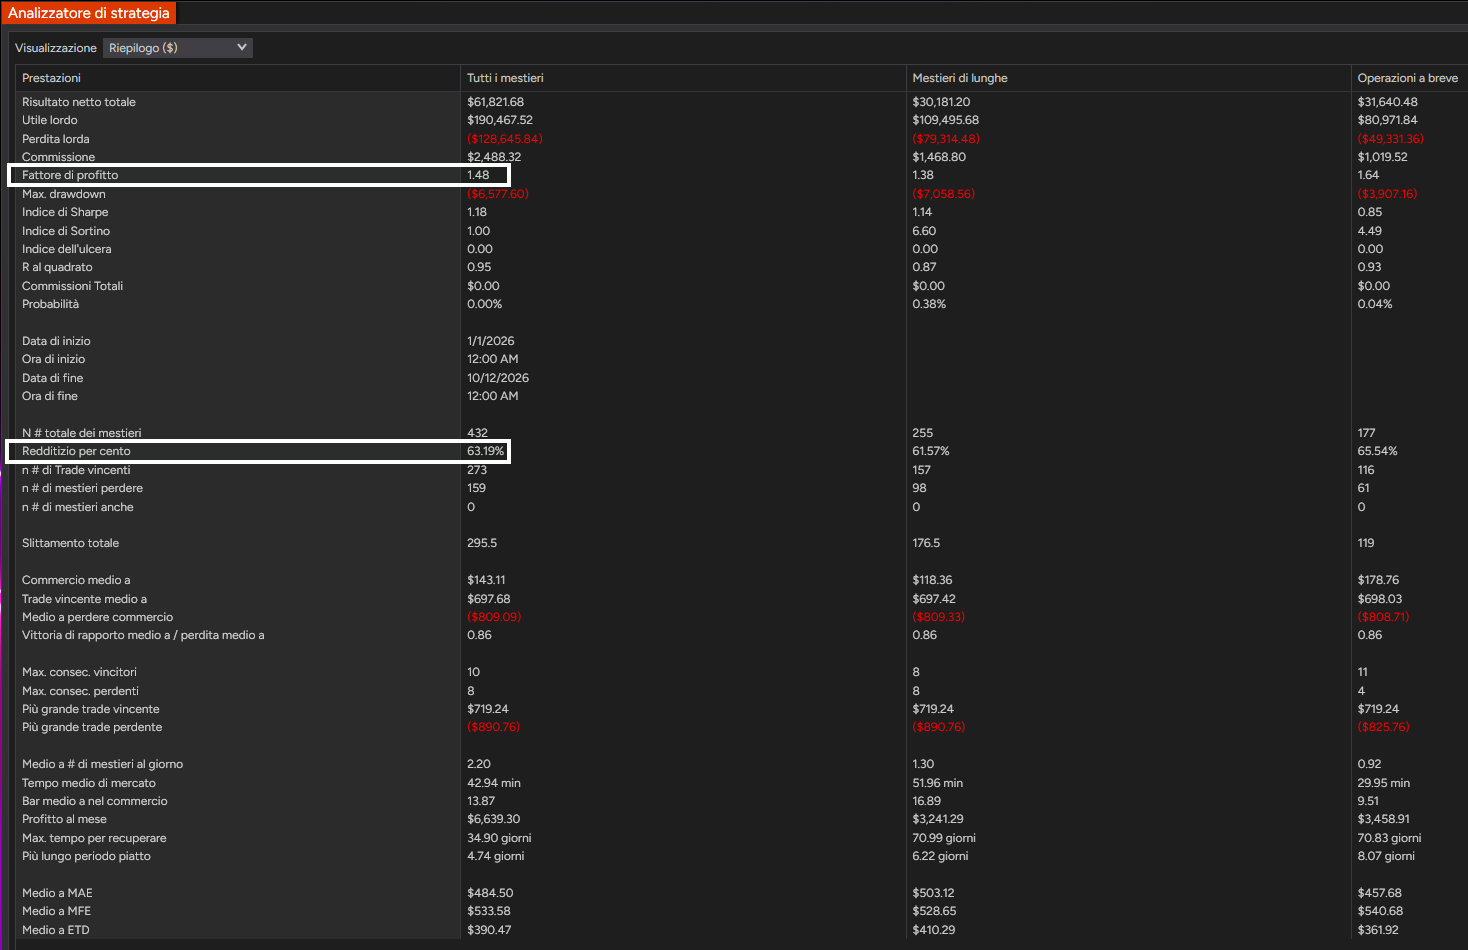Click the $697.68 average winning trade value

[489, 599]
